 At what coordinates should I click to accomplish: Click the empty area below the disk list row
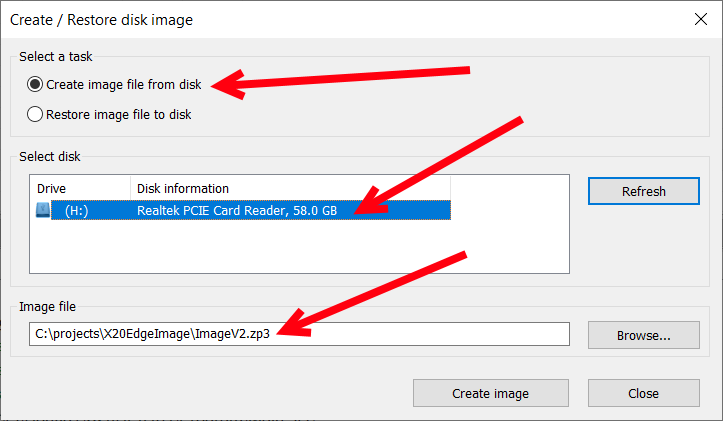click(x=300, y=247)
